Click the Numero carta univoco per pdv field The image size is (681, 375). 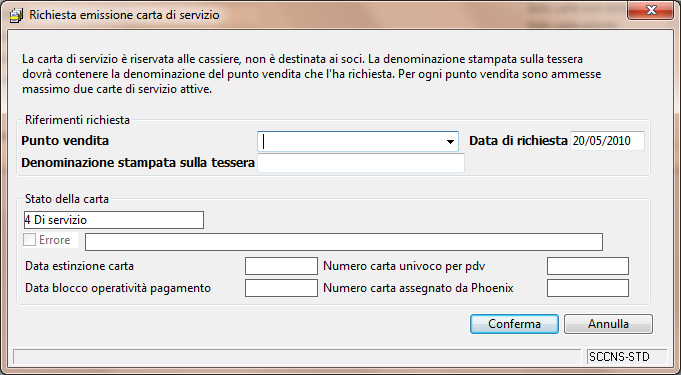tap(588, 266)
